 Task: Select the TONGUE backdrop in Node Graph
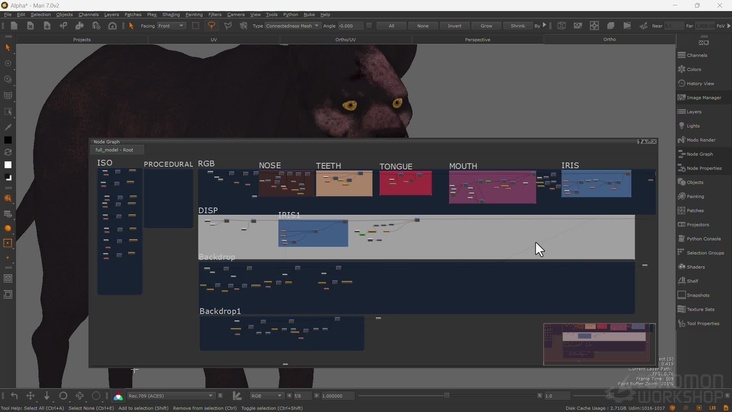pos(406,183)
